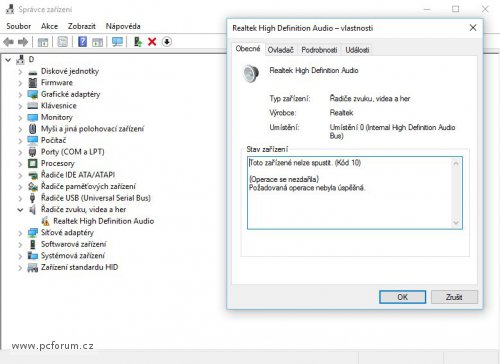This screenshot has height=364, width=500.
Task: Click the Grafické adaptéry display icon
Action: click(33, 94)
